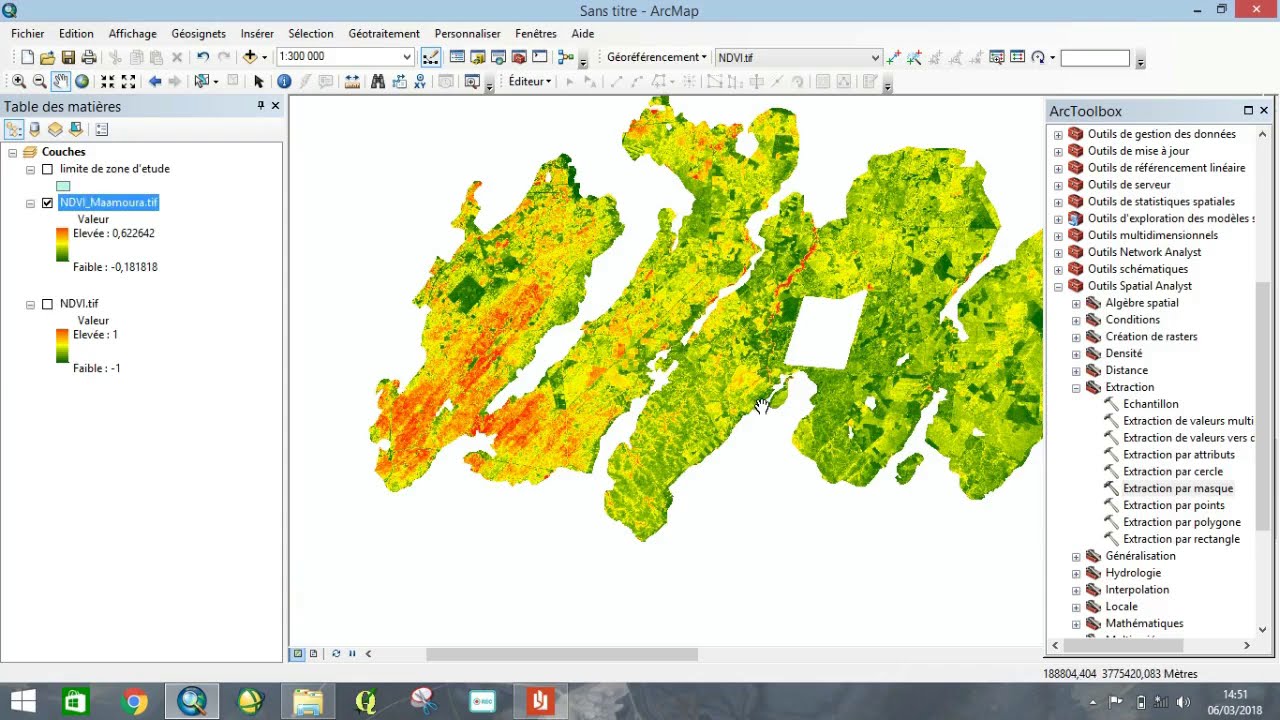The image size is (1280, 720).
Task: Enable the NDVI.tif layer checkbox
Action: 47,304
